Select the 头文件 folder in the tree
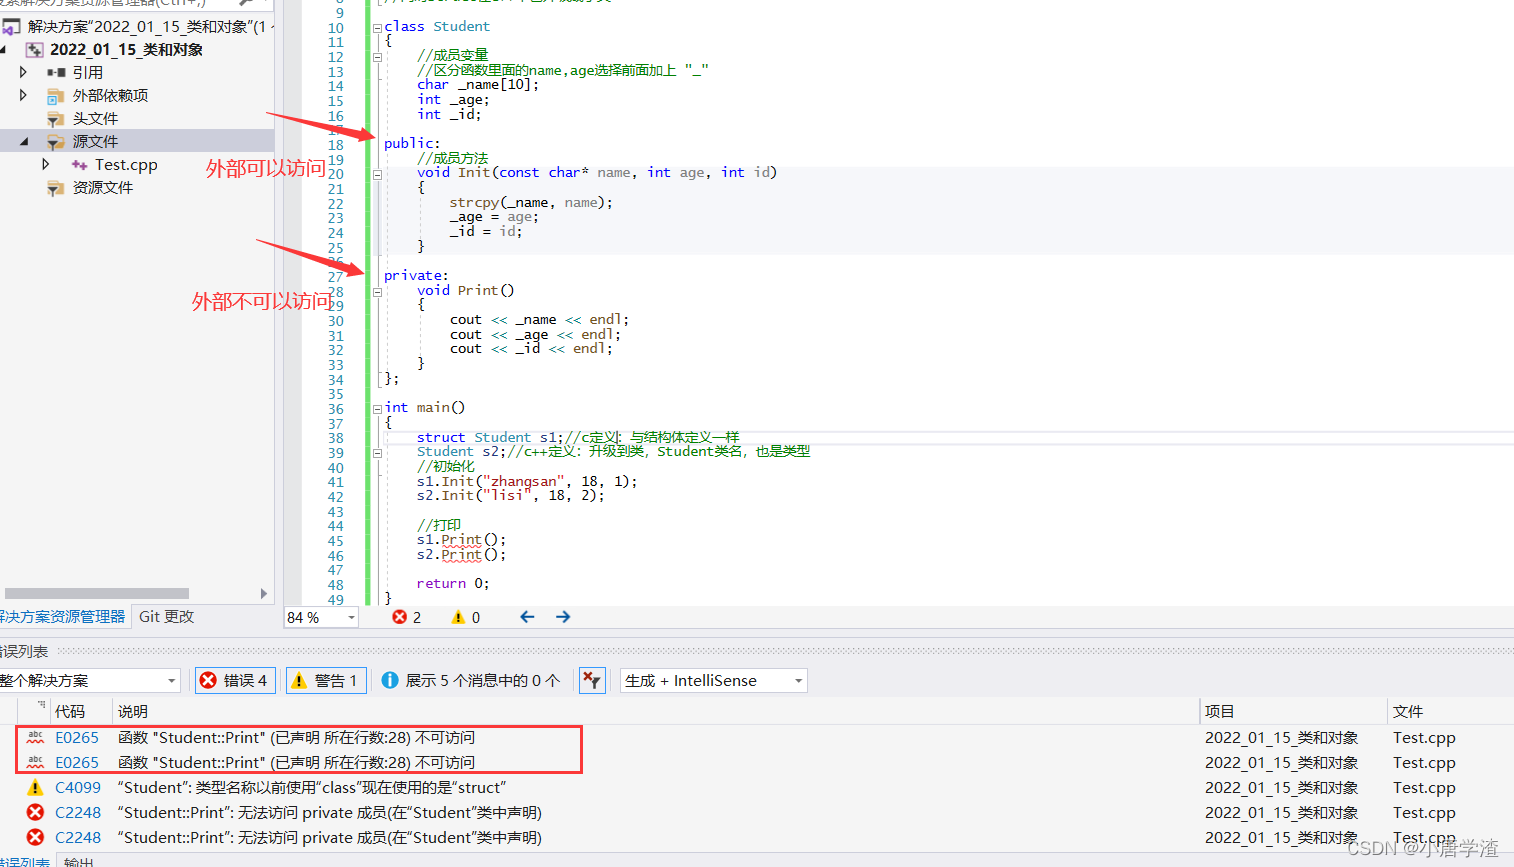1514x867 pixels. 95,119
